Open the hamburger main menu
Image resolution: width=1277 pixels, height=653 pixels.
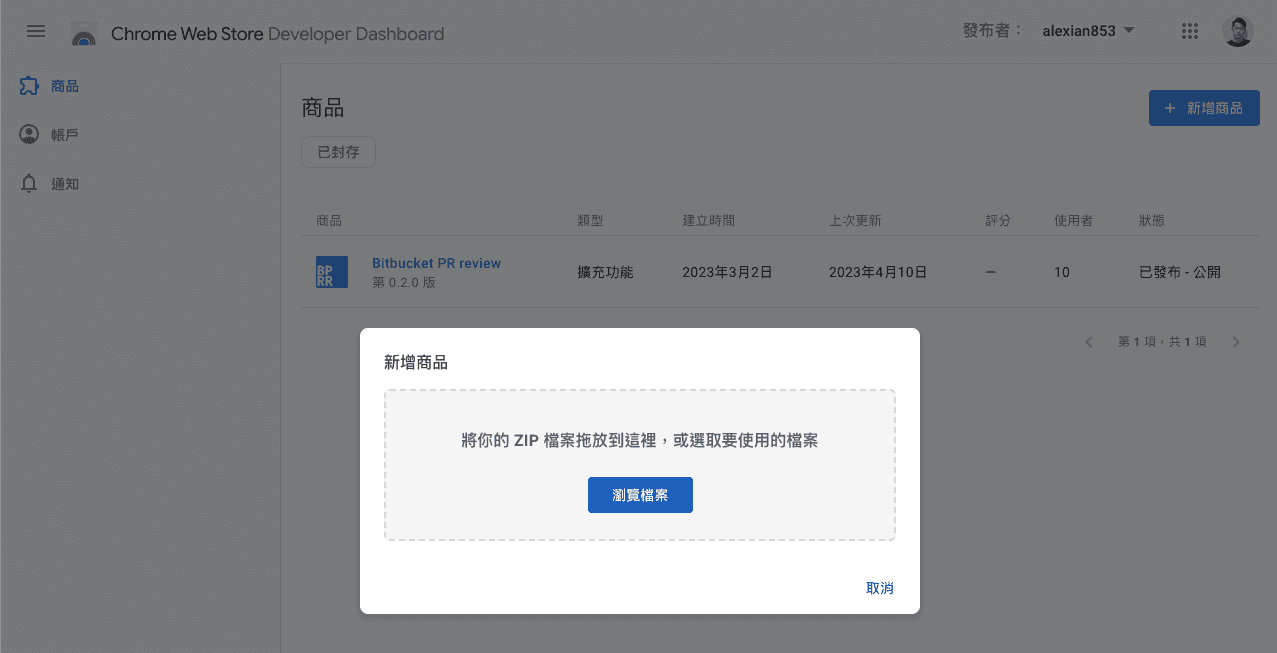36,31
